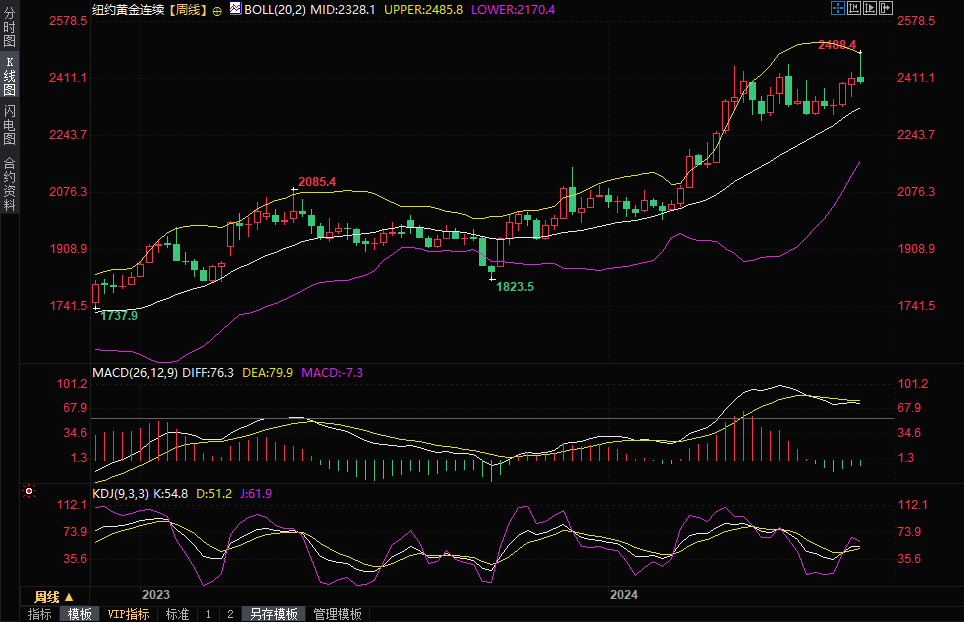
Task: Select template number 2
Action: click(230, 614)
